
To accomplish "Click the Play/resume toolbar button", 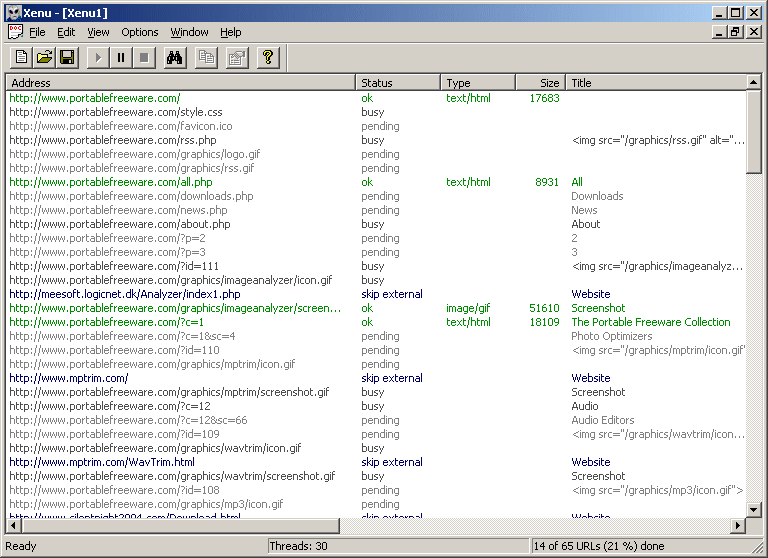I will tap(98, 58).
